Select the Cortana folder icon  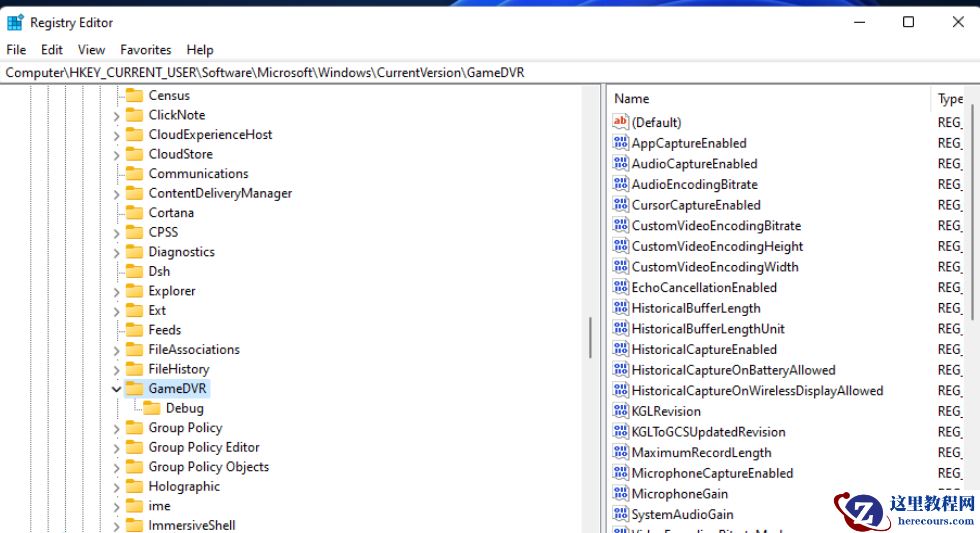point(134,212)
